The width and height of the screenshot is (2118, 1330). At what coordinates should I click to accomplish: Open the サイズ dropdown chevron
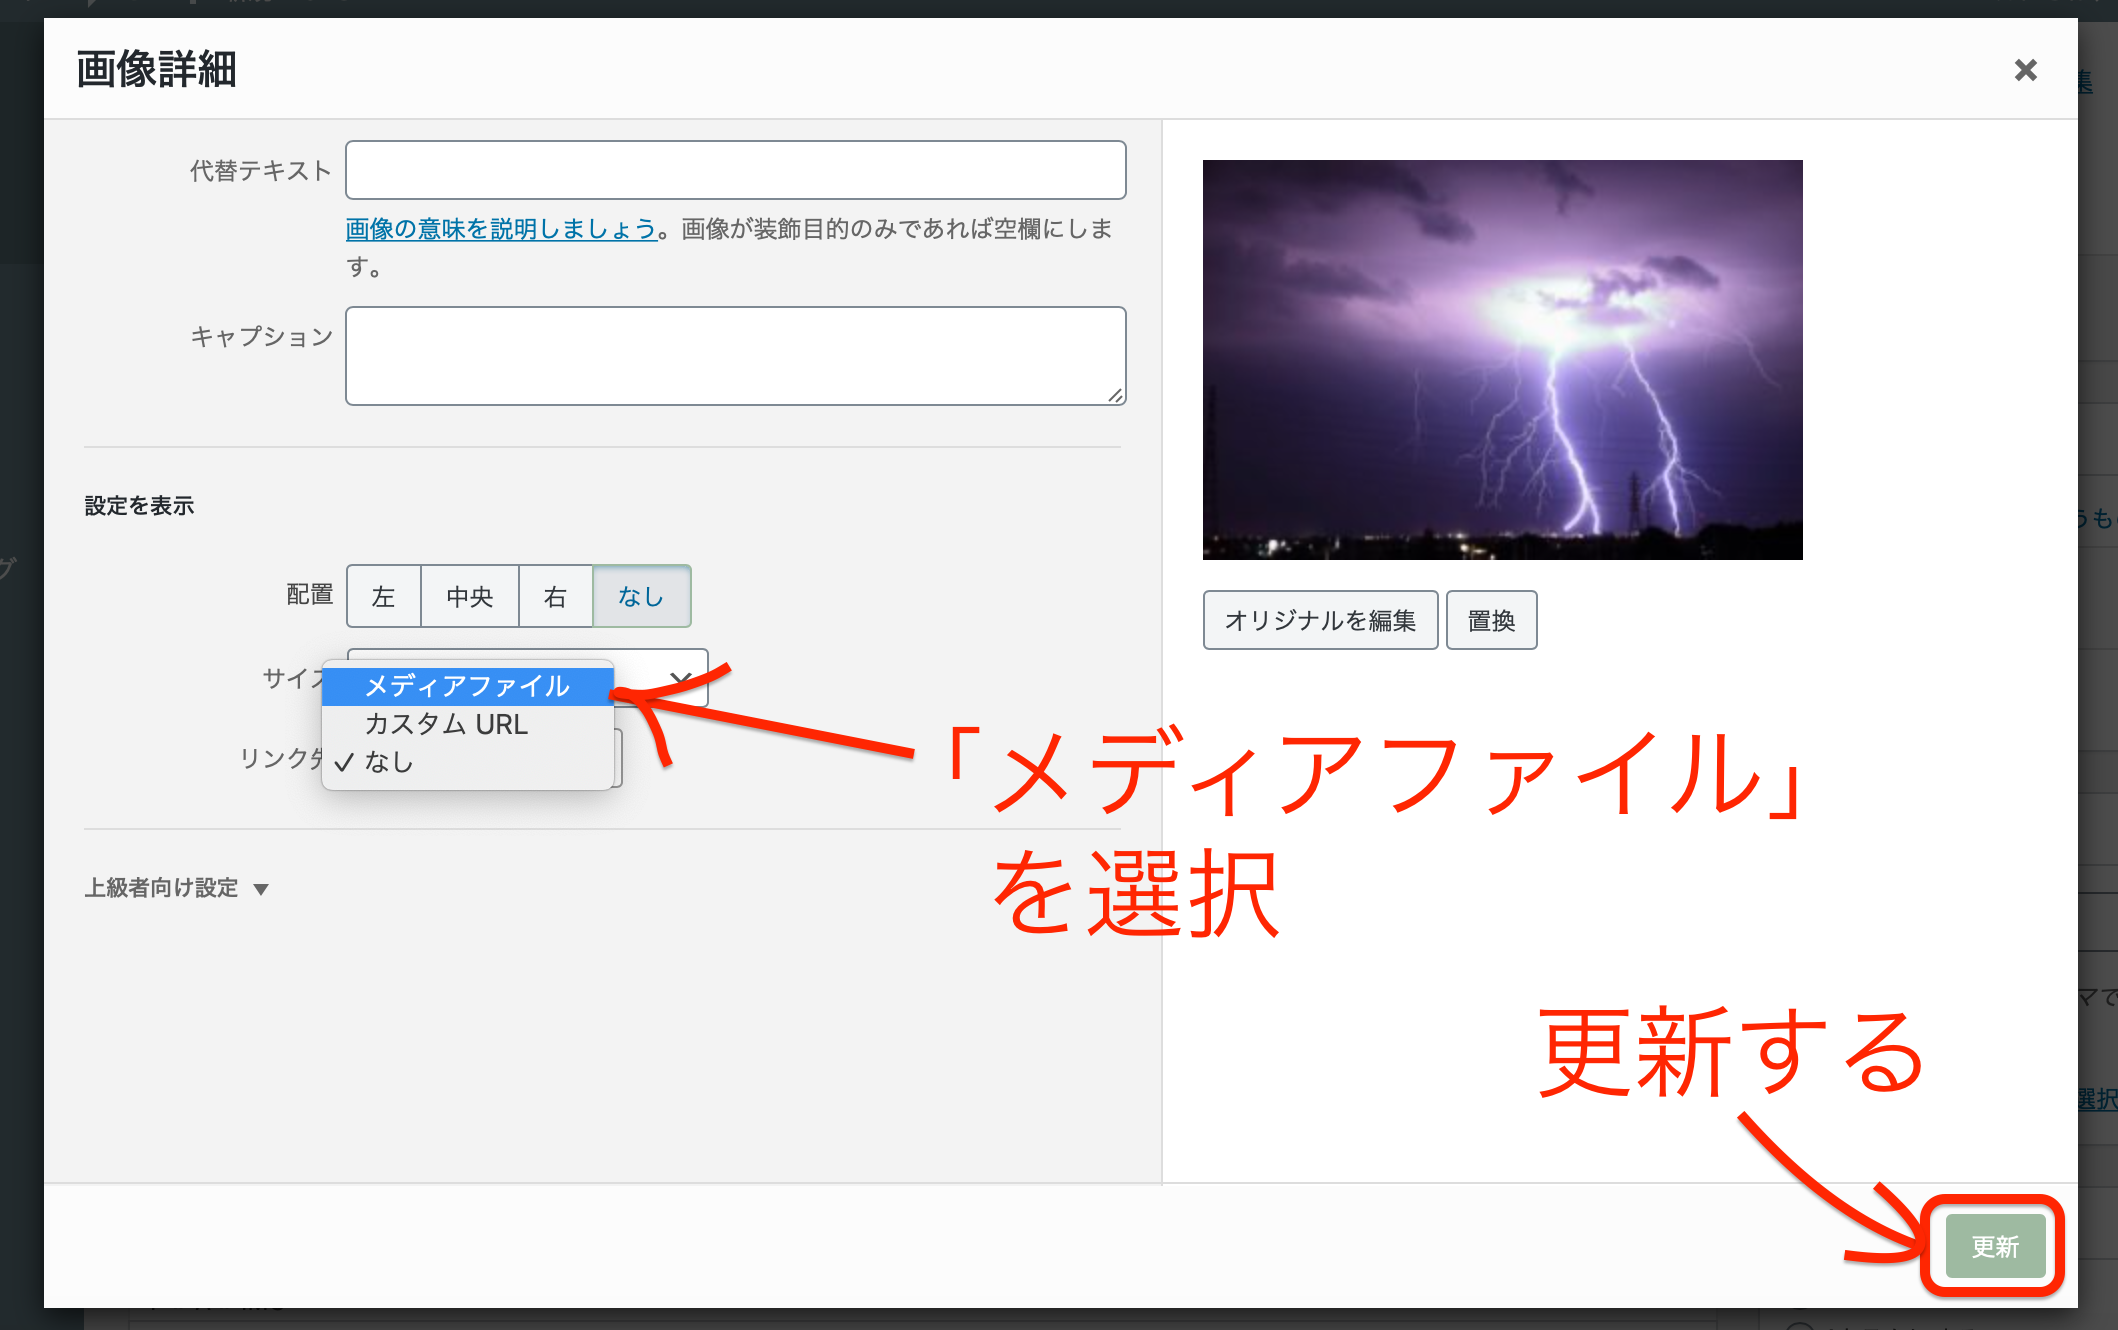tap(682, 678)
